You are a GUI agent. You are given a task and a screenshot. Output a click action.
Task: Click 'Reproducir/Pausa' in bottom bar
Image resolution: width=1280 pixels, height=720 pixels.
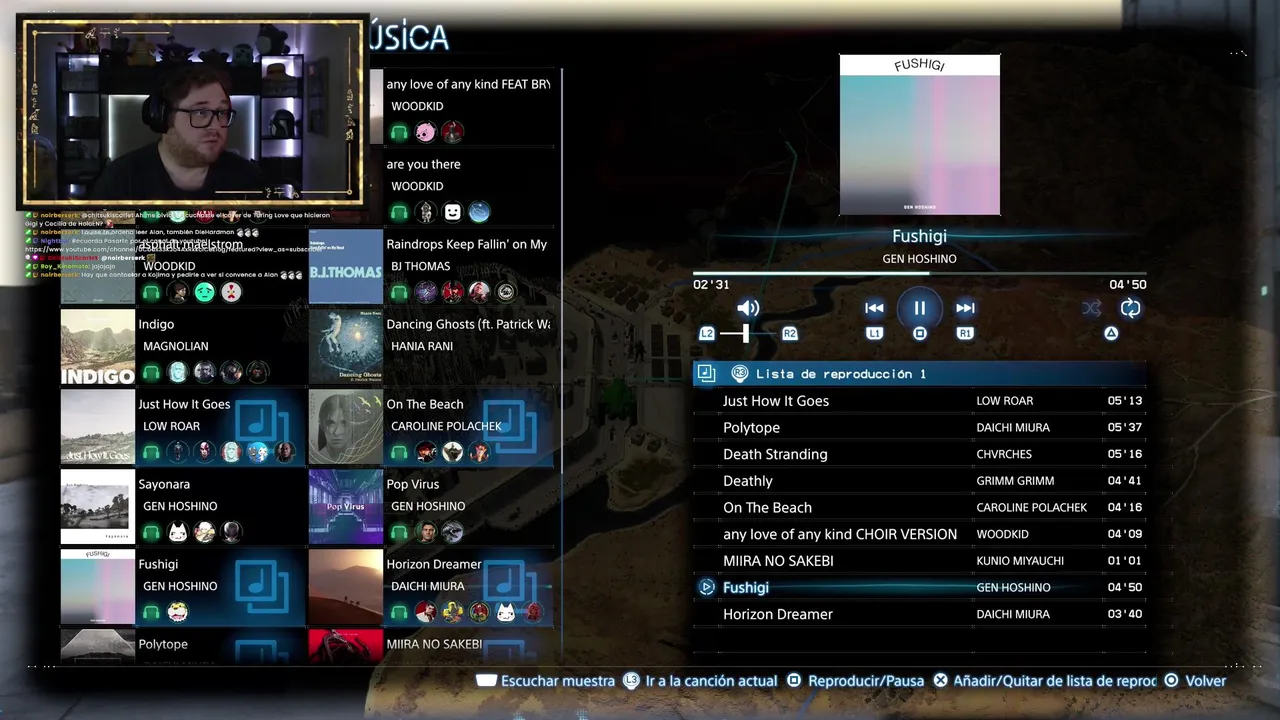pyautogui.click(x=855, y=681)
